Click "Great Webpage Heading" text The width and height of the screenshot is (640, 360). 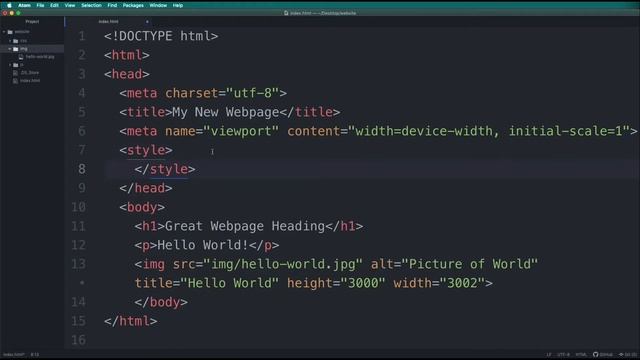click(245, 226)
